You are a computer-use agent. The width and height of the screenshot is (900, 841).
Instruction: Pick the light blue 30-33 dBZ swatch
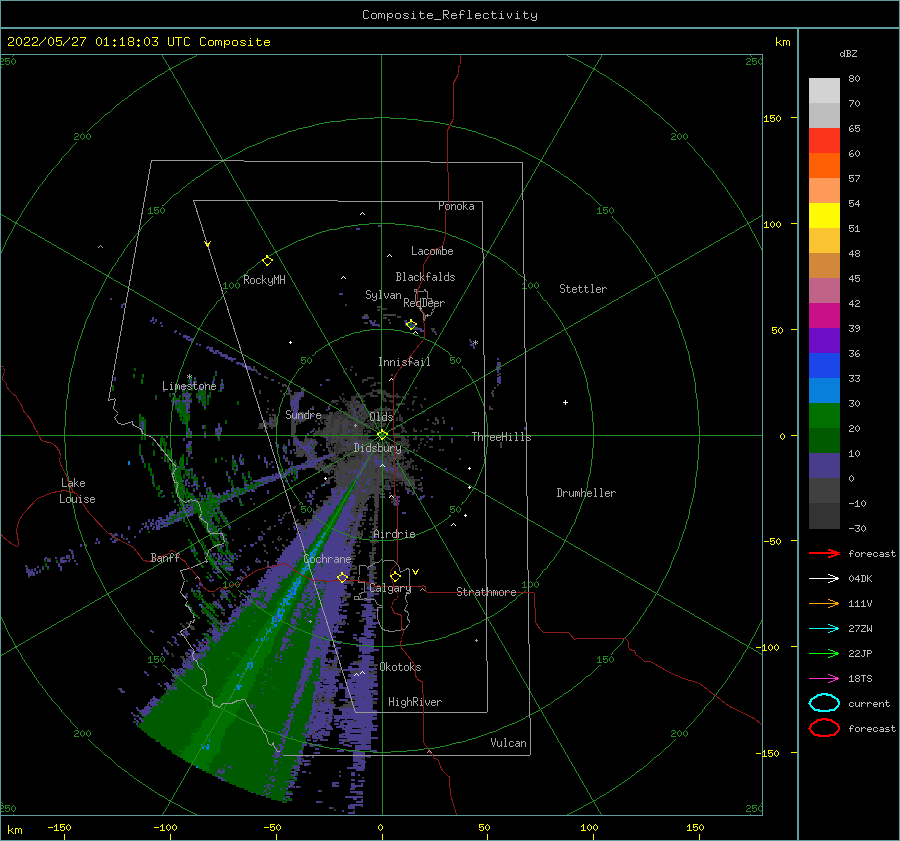pyautogui.click(x=824, y=391)
